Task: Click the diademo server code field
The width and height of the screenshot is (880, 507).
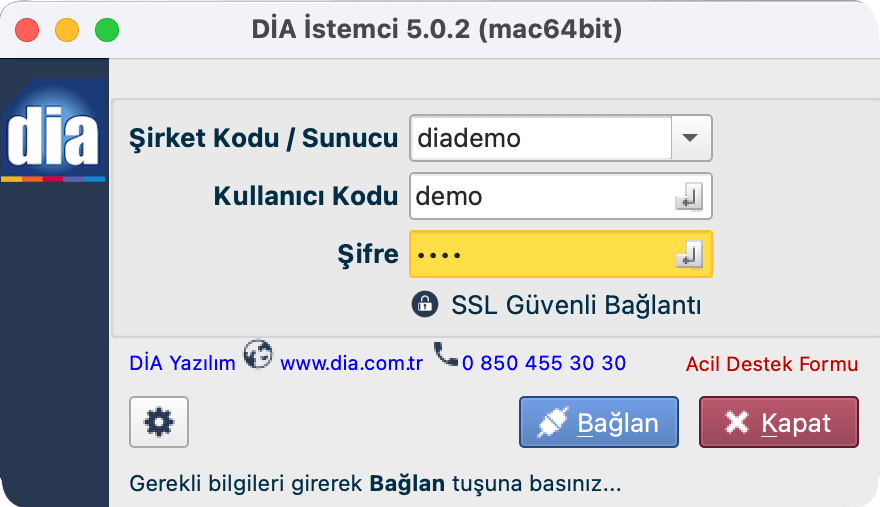Action: tap(540, 138)
